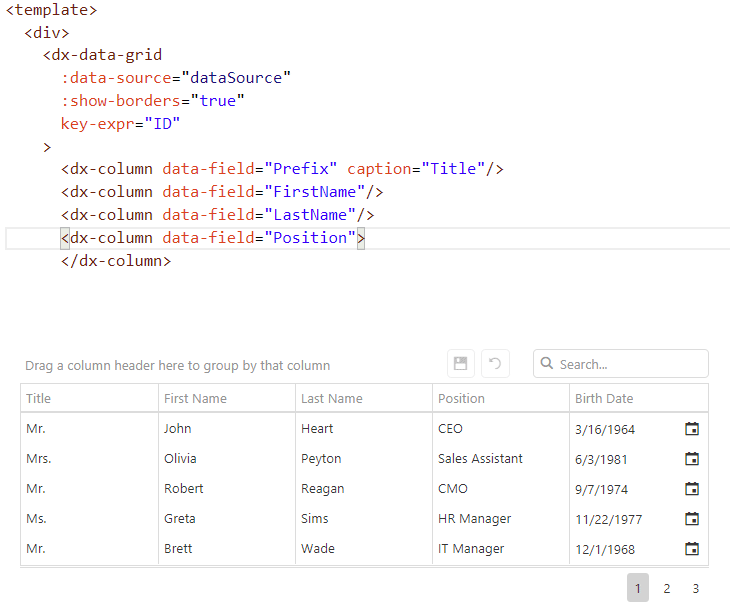
Task: Click the 11/22/1977 date value
Action: click(608, 519)
